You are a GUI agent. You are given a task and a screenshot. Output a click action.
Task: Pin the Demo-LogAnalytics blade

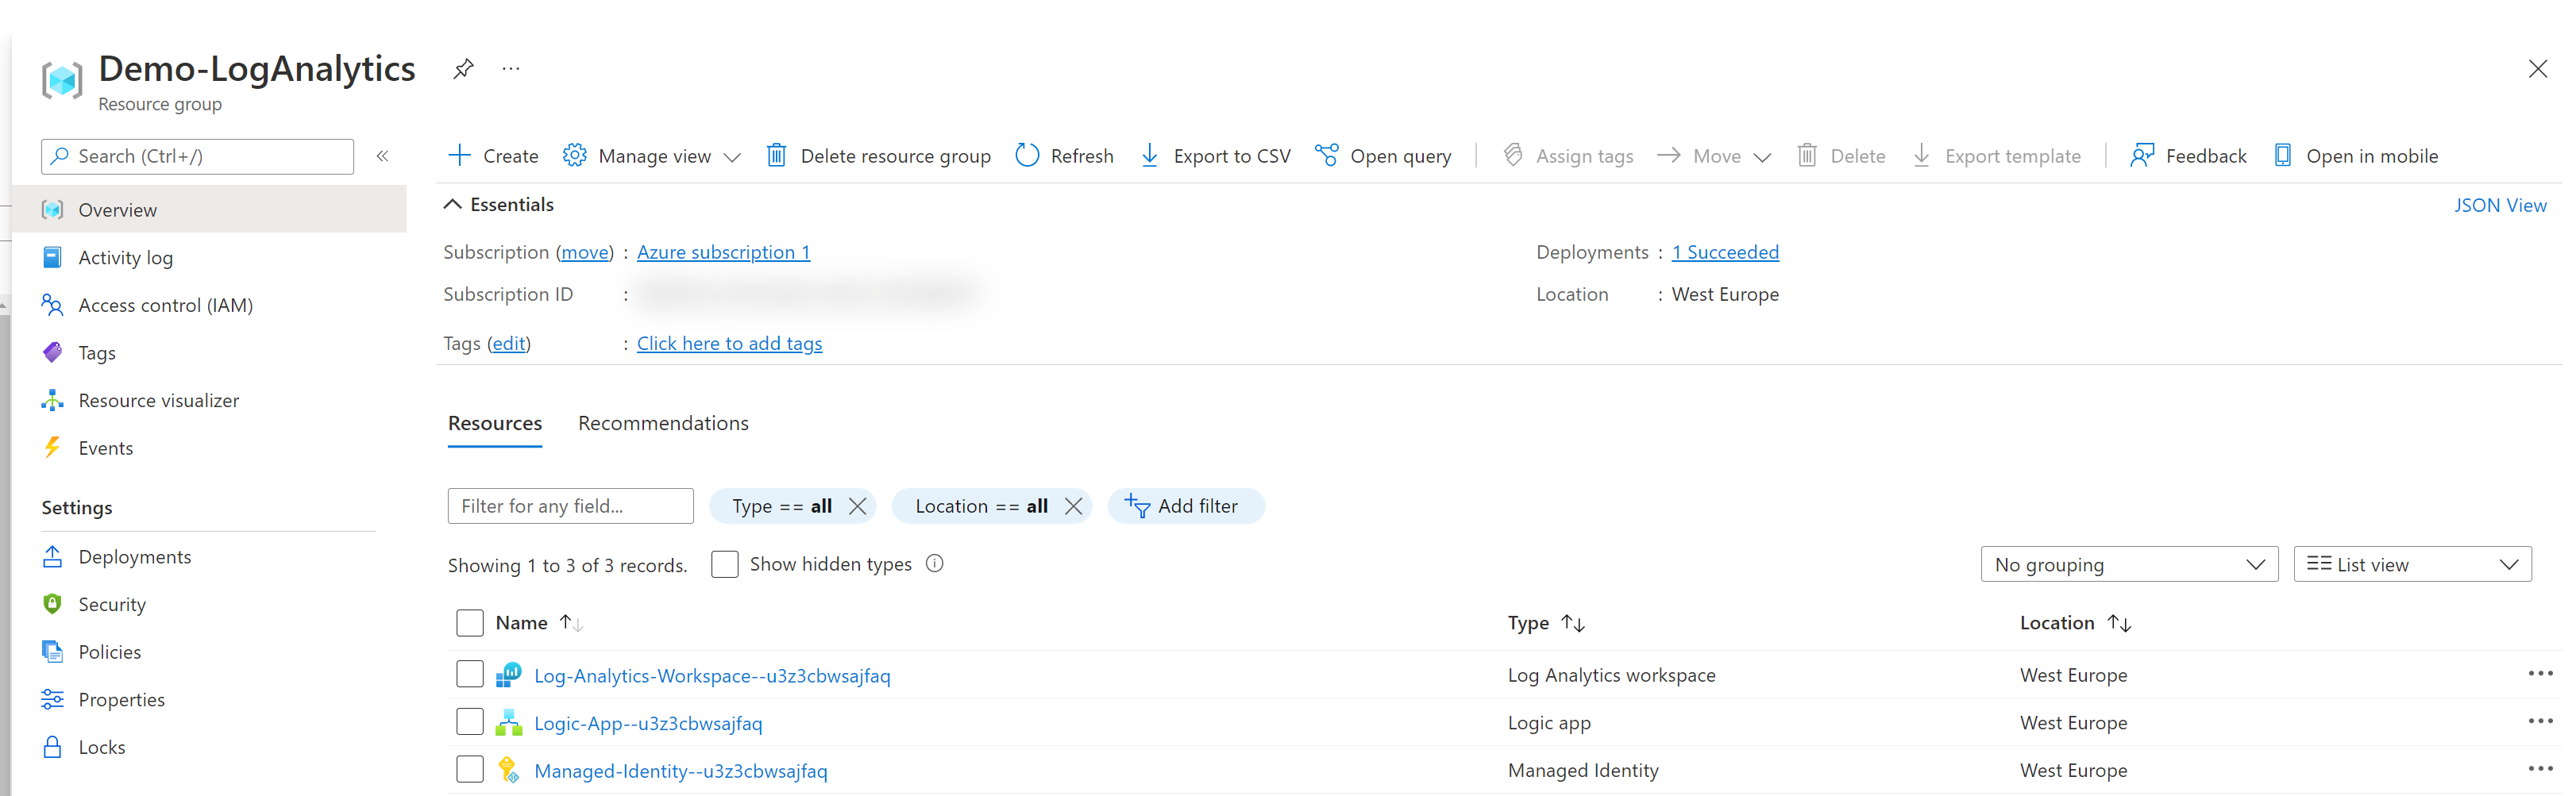462,69
